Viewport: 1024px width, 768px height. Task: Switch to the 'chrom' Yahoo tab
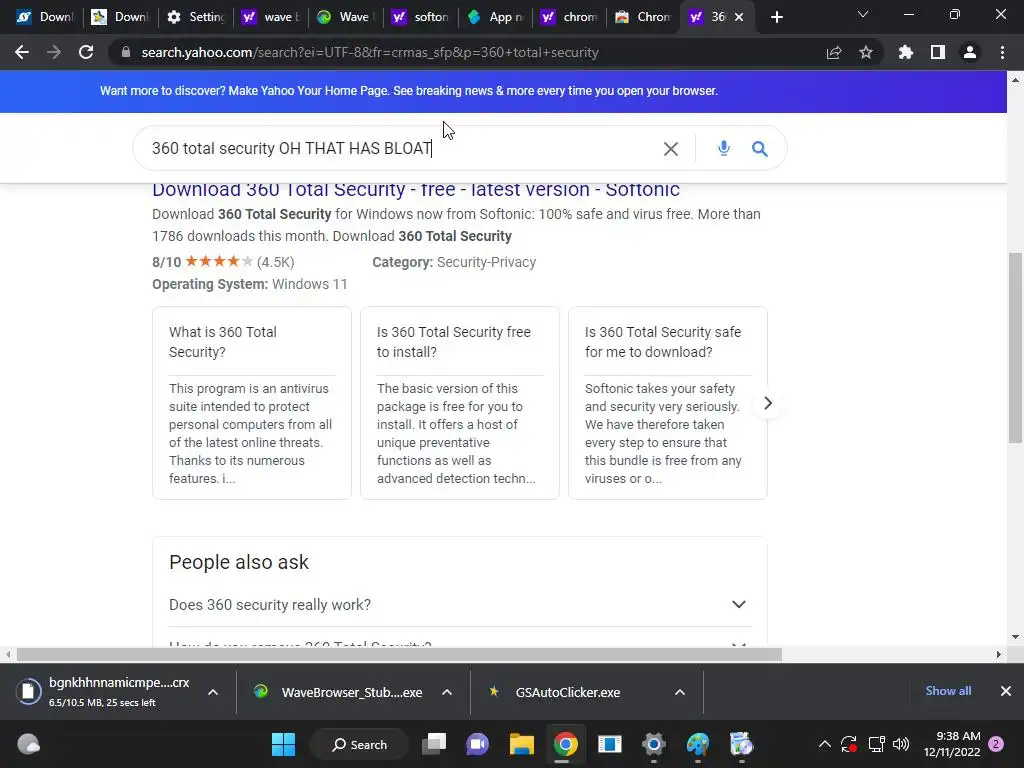tap(571, 17)
